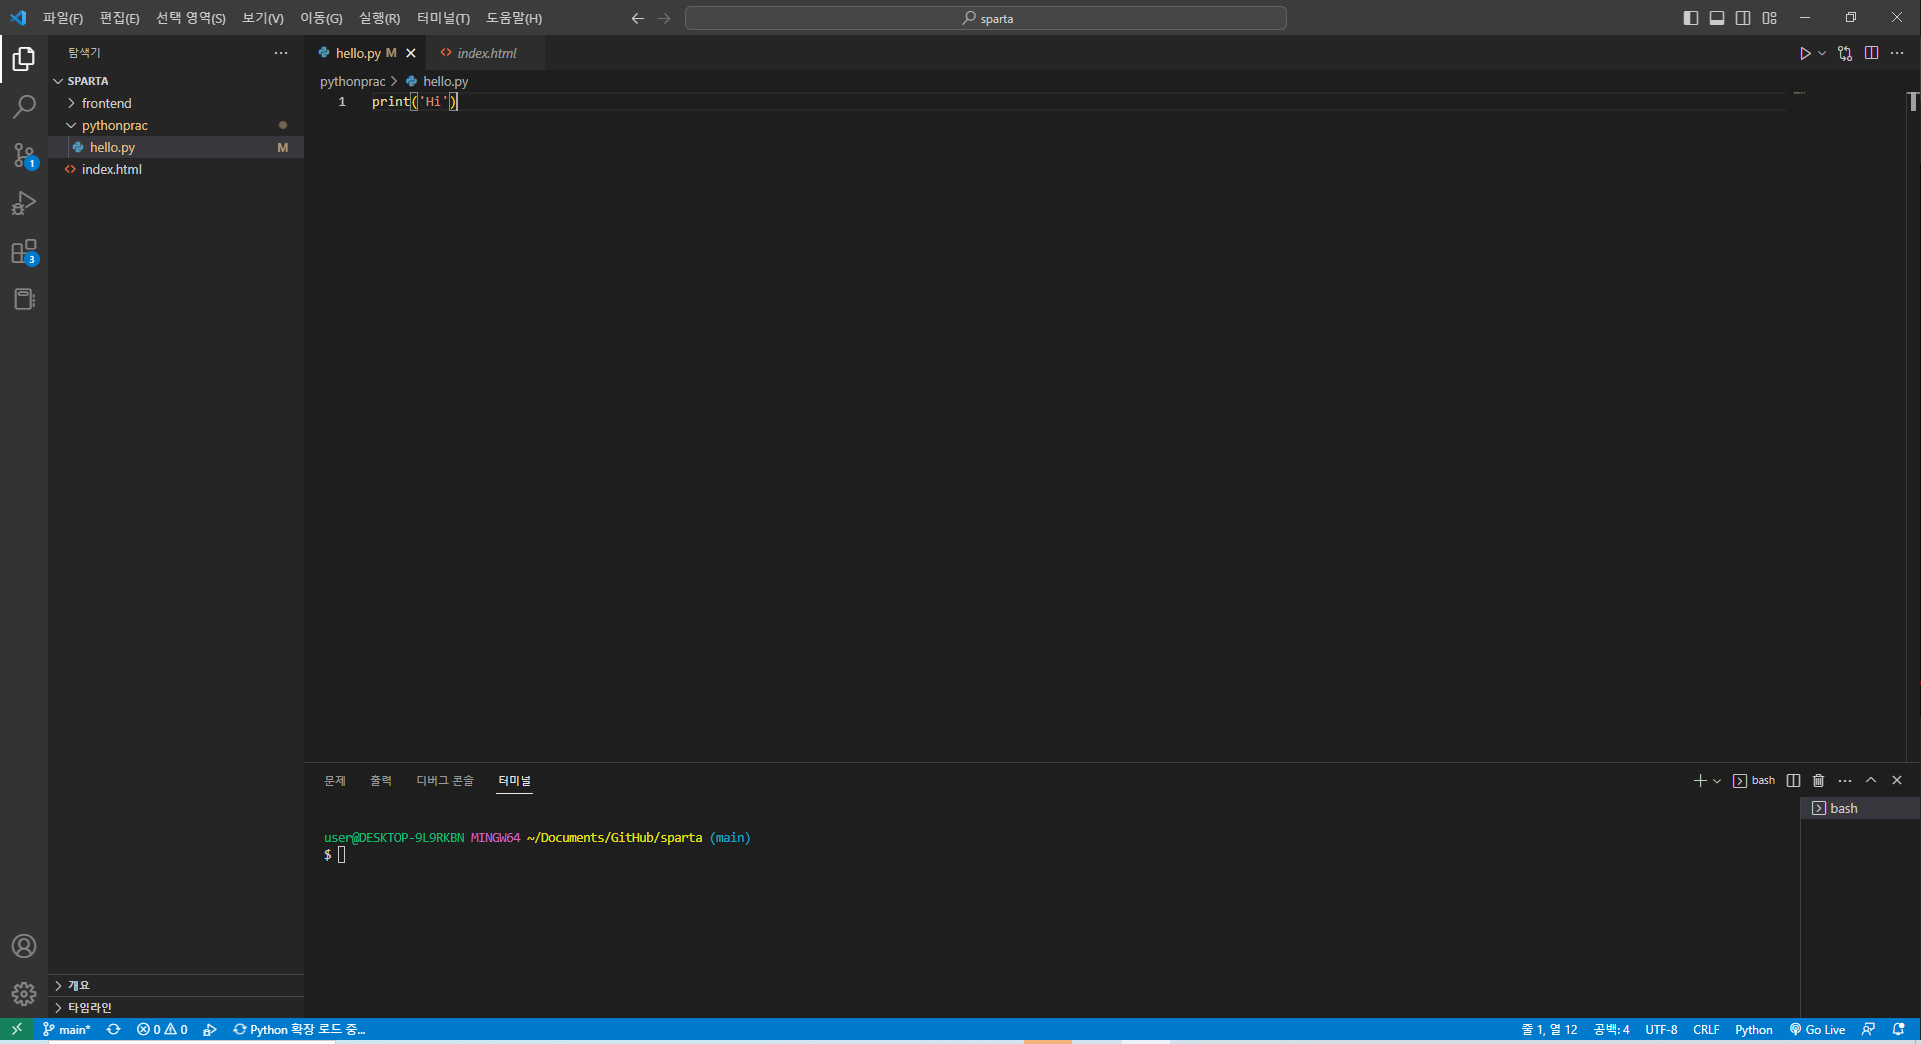This screenshot has height=1044, width=1921.
Task: Switch to the 출력 output panel tab
Action: pyautogui.click(x=381, y=780)
